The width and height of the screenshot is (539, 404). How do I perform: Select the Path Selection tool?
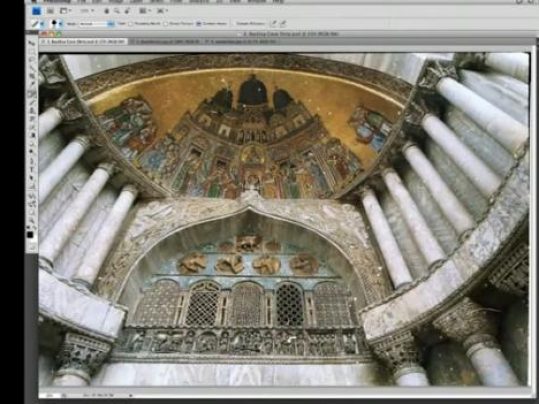(32, 177)
